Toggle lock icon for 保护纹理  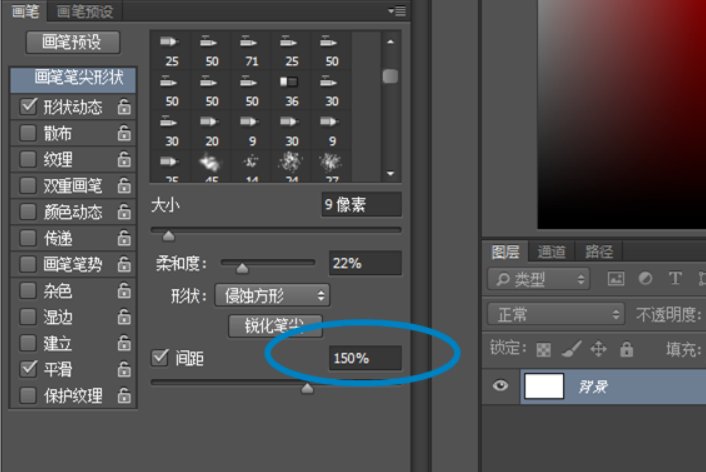[124, 395]
